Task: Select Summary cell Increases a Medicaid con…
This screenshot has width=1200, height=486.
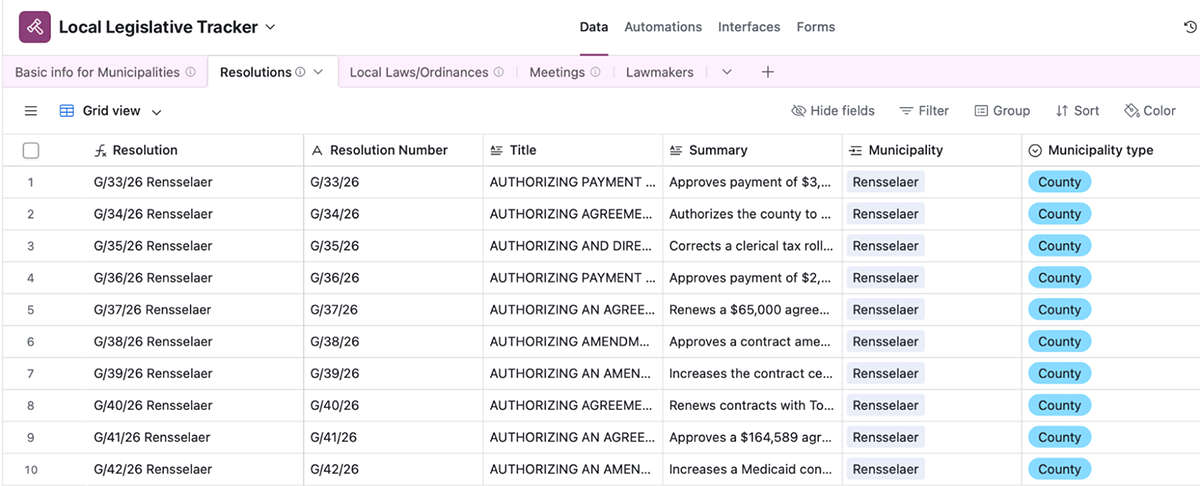Action: click(752, 469)
